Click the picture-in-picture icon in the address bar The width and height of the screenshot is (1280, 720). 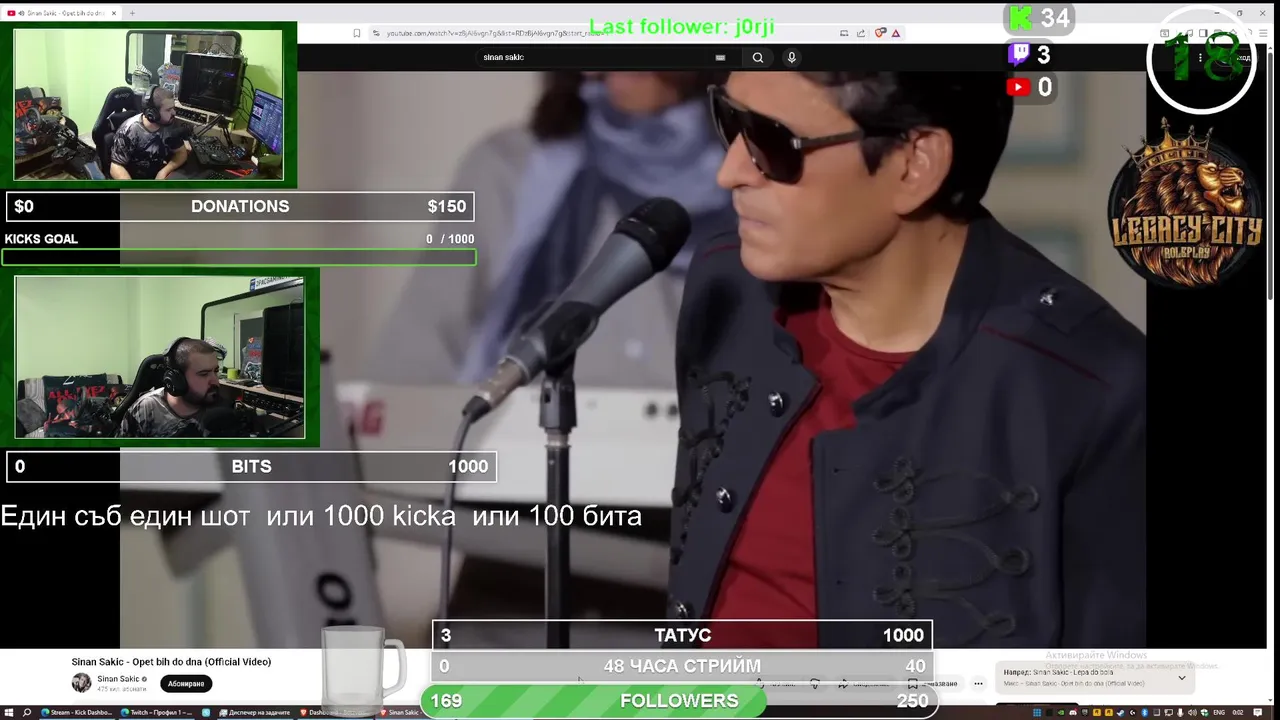click(x=844, y=33)
